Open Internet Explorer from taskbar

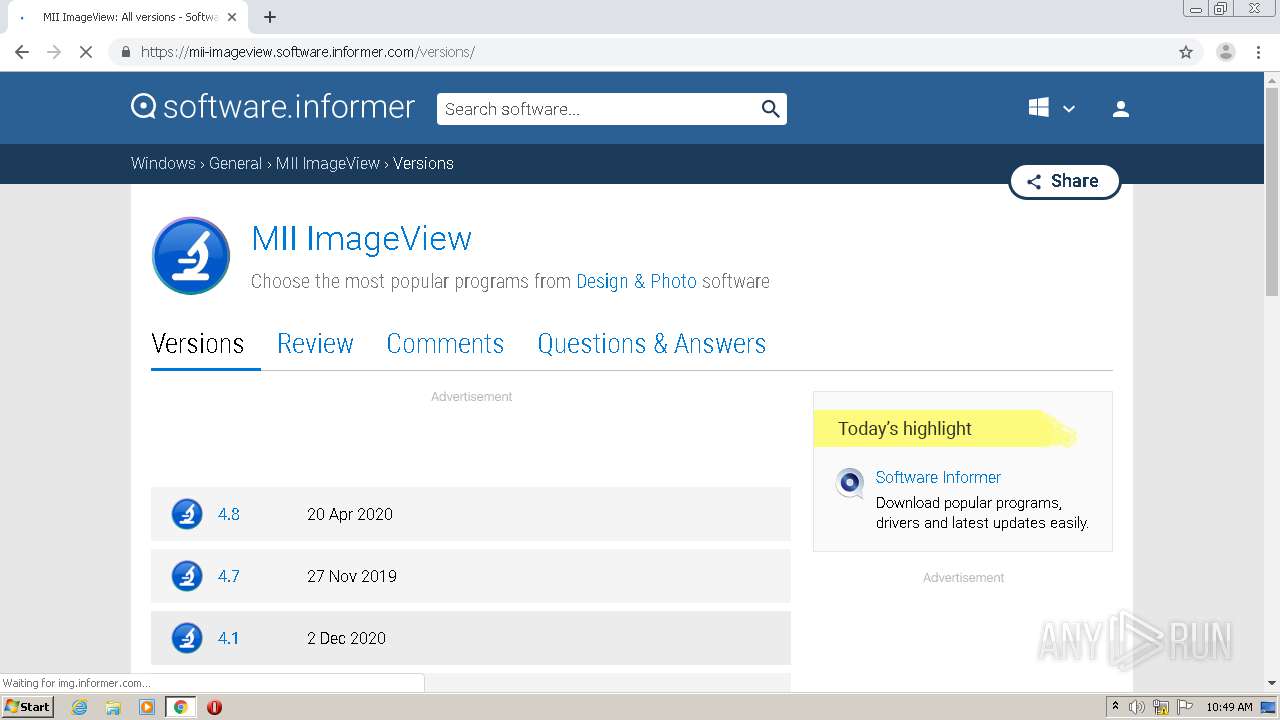[80, 707]
